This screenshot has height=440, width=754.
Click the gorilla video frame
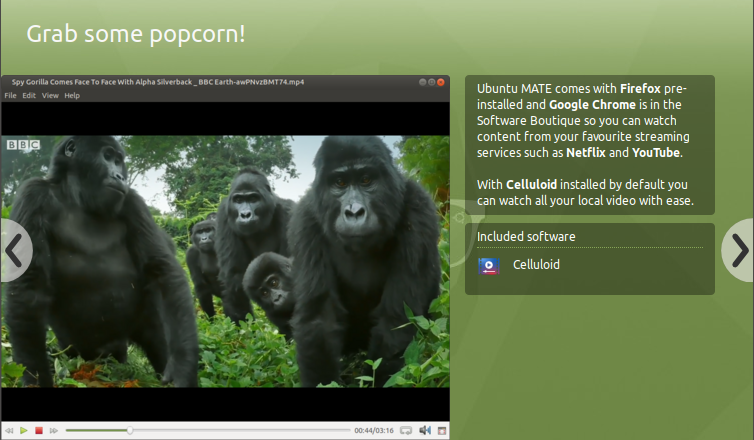(225, 260)
